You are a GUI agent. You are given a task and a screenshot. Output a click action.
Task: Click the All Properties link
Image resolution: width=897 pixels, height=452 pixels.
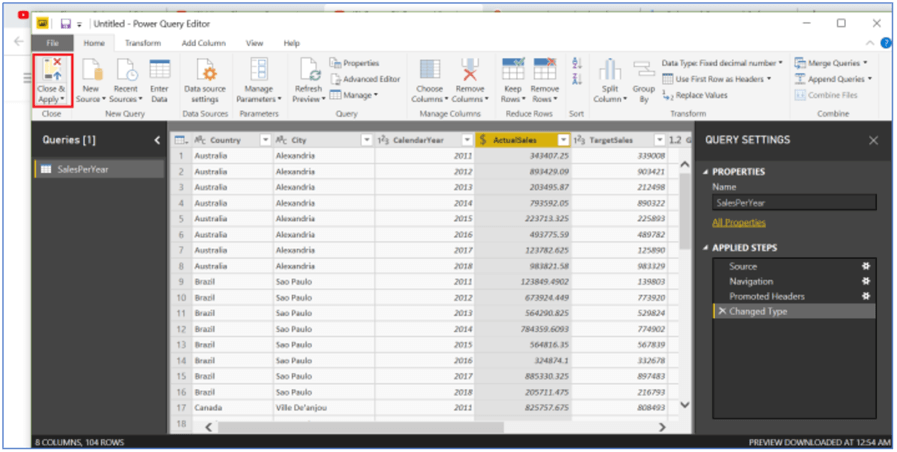pos(739,222)
